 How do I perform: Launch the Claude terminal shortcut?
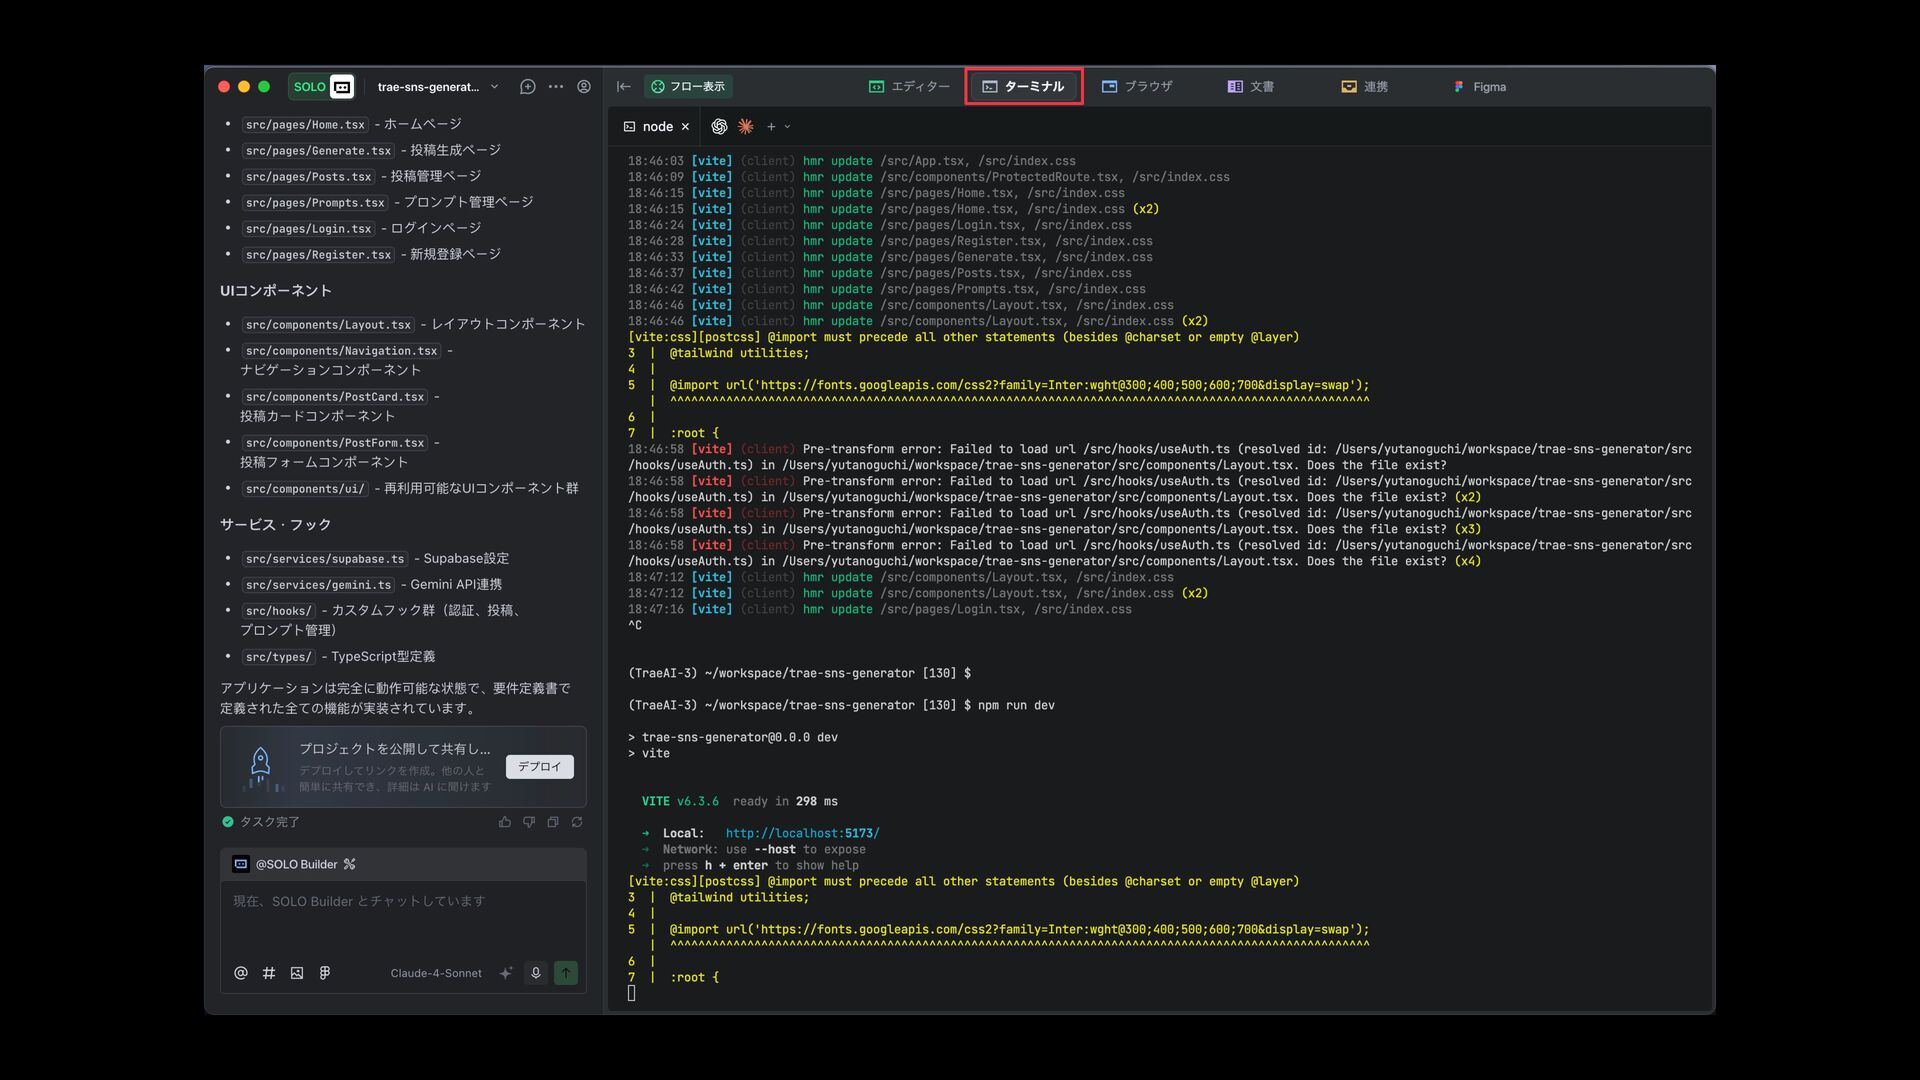pos(745,127)
